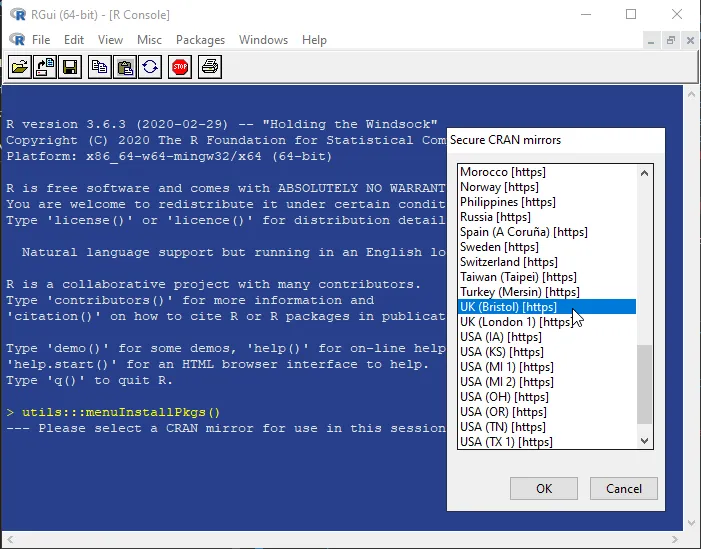Screen dimensions: 701x549
Task: Select Spain (A Coruña) [https] mirror
Action: coord(547,232)
